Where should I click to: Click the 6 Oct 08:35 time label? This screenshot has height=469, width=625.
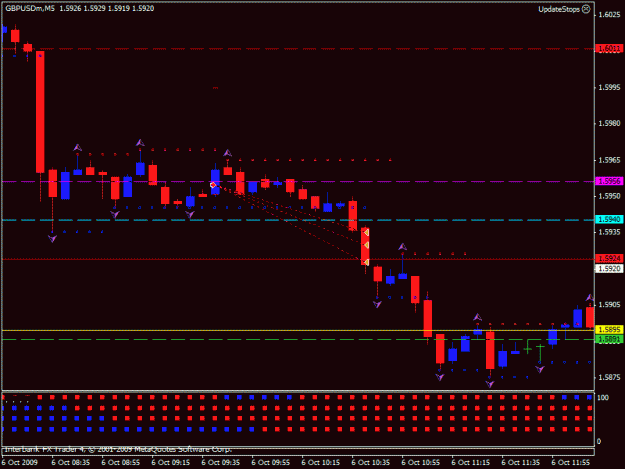click(71, 462)
